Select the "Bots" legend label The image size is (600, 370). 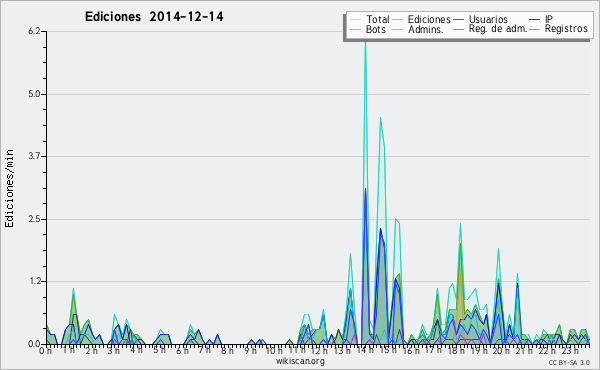(376, 29)
